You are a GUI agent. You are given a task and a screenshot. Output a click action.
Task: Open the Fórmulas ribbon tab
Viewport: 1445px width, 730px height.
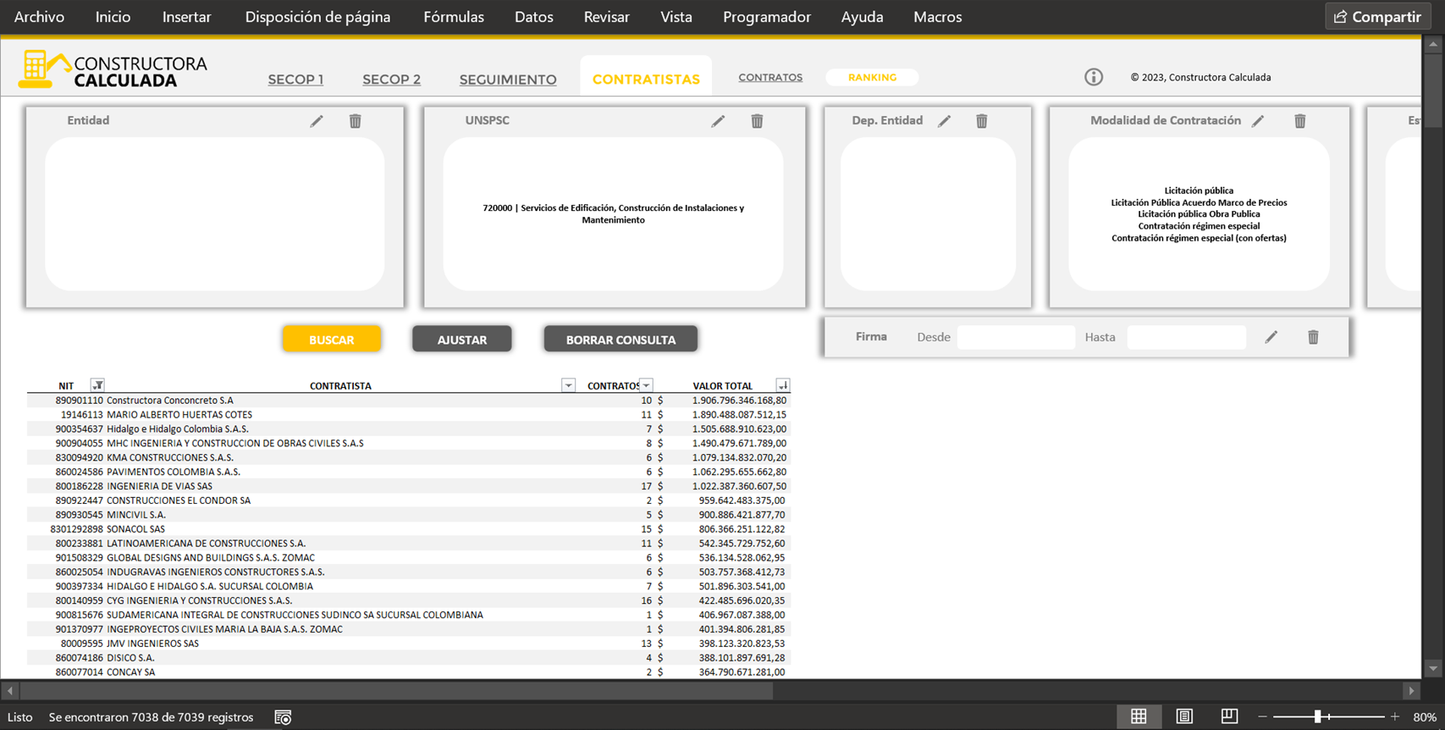point(453,17)
